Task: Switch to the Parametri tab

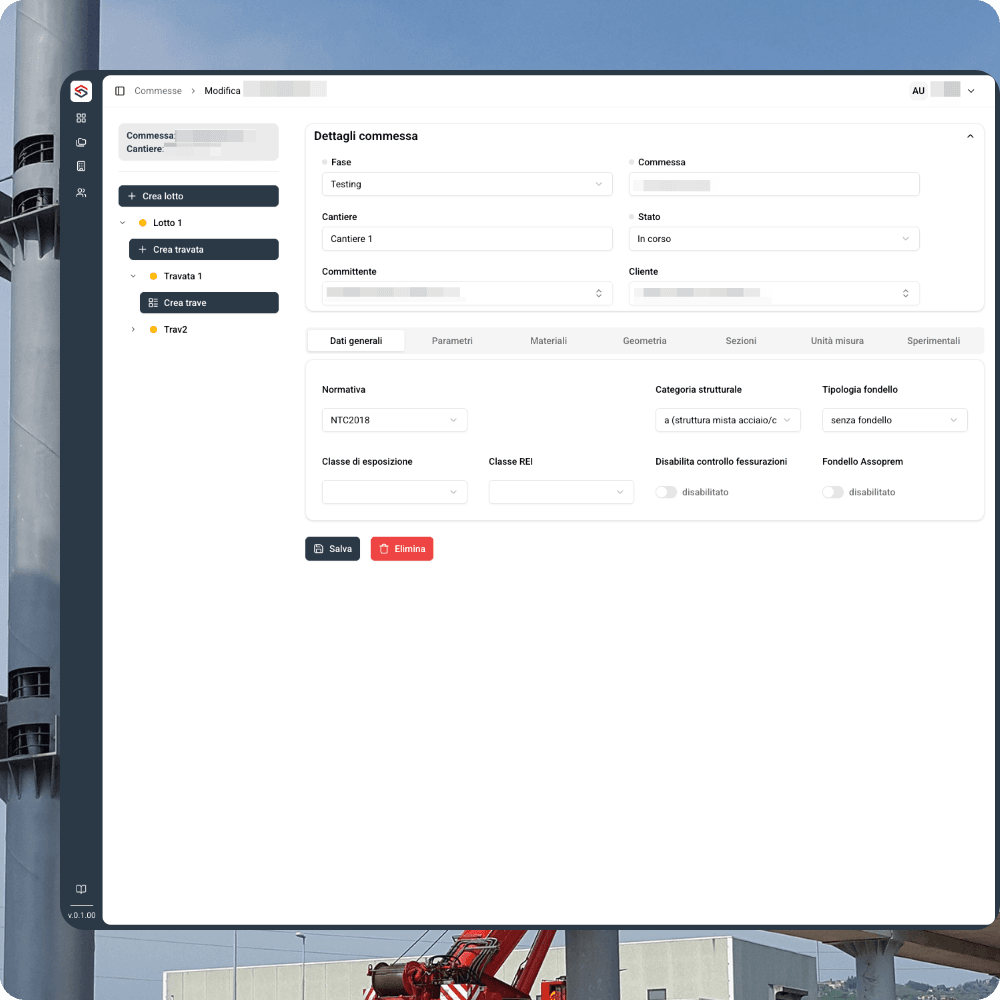Action: (452, 340)
